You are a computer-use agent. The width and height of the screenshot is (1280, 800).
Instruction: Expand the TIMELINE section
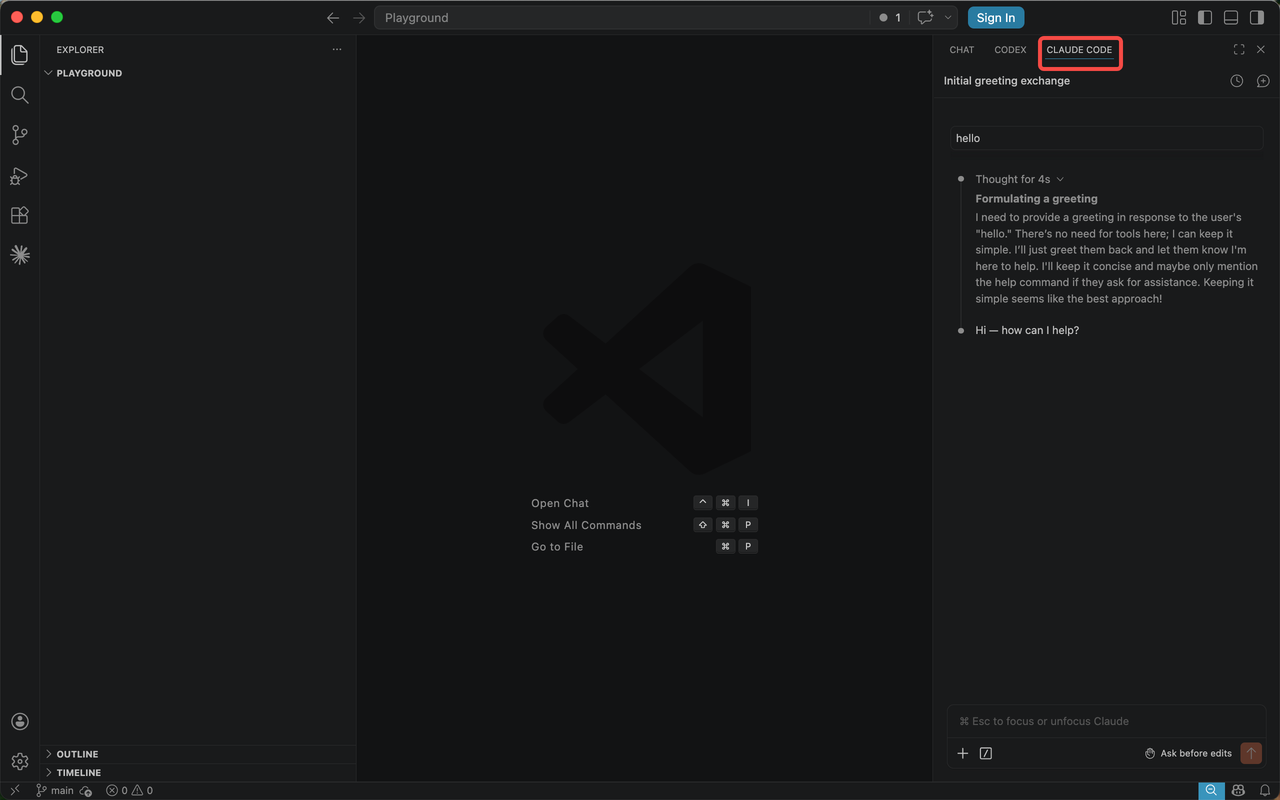198,773
